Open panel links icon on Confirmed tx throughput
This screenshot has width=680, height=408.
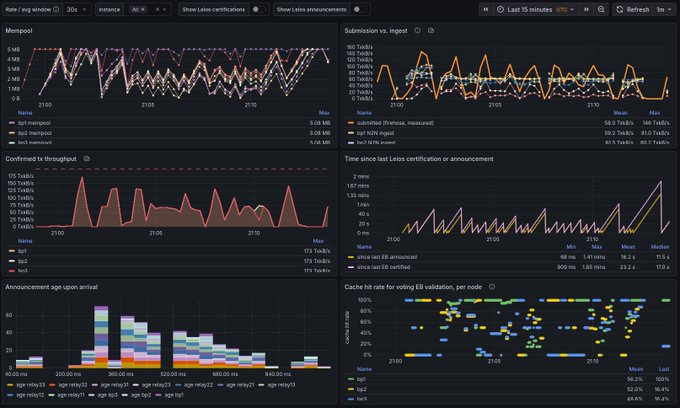pos(86,159)
